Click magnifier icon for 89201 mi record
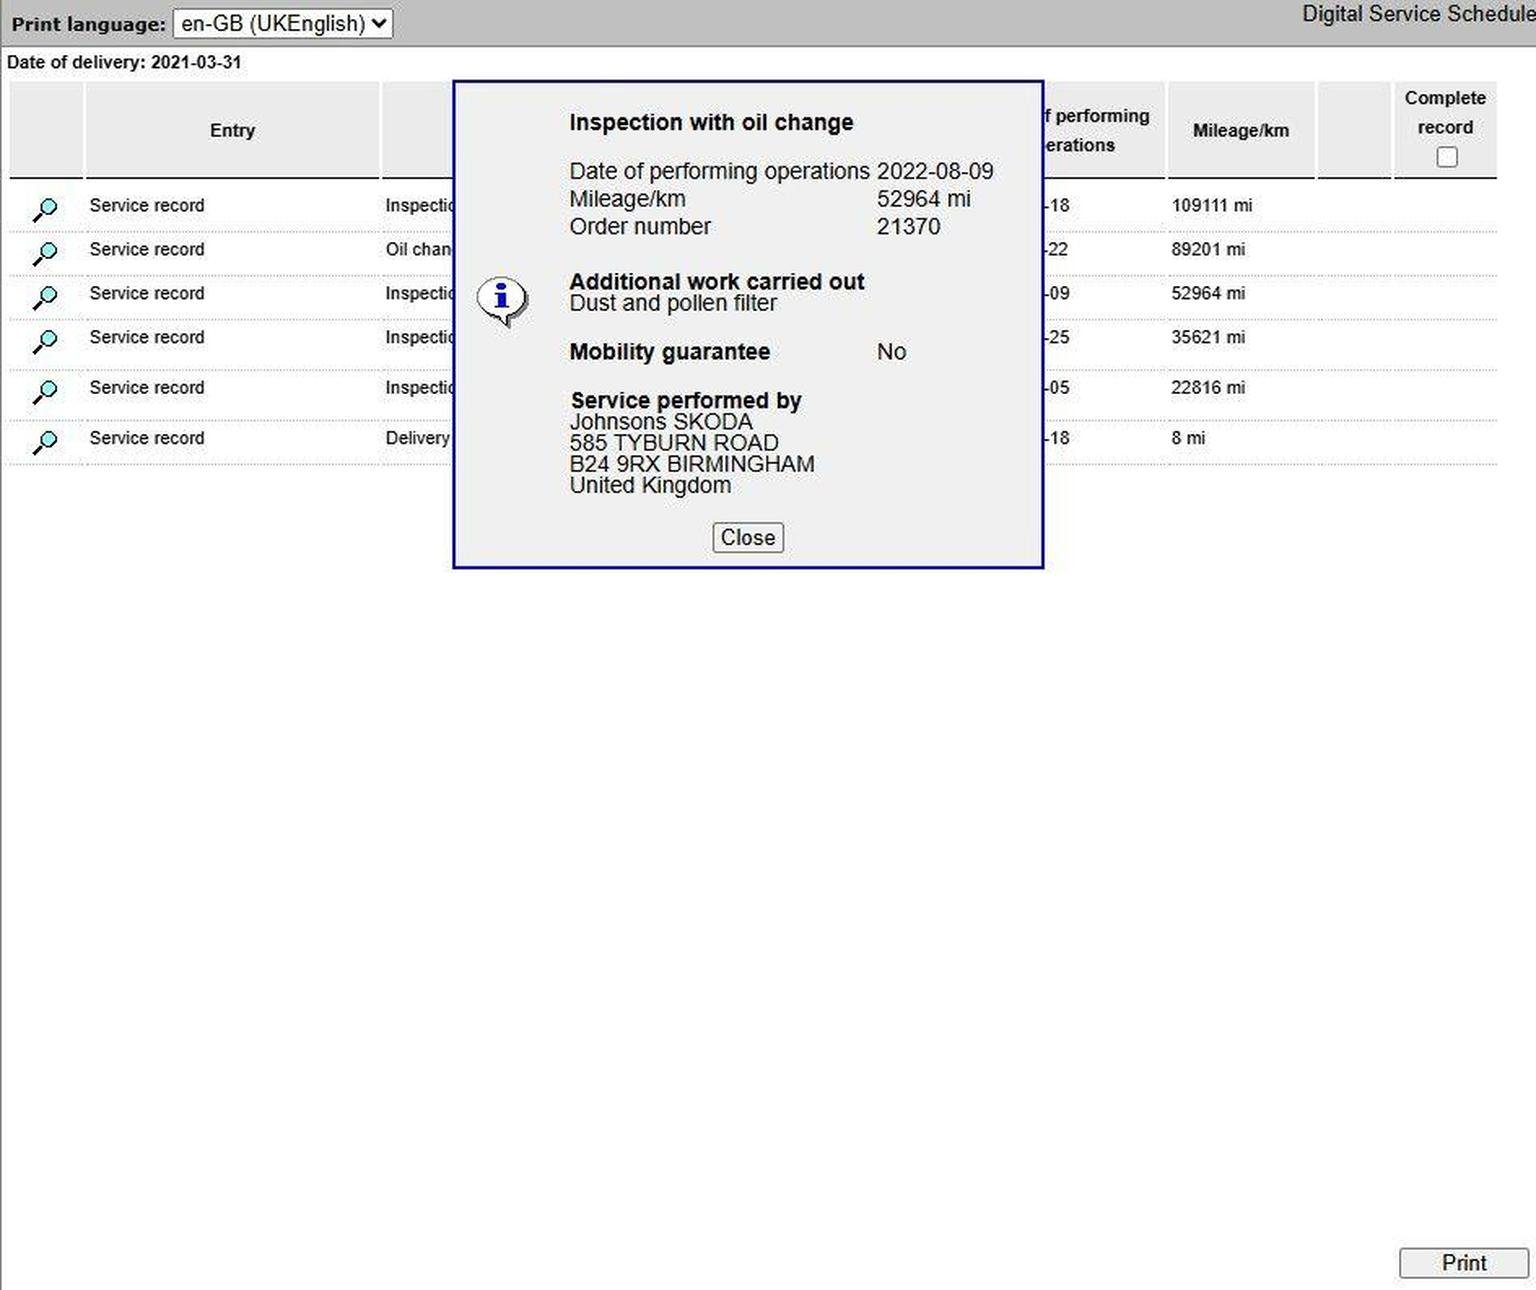 coord(45,253)
